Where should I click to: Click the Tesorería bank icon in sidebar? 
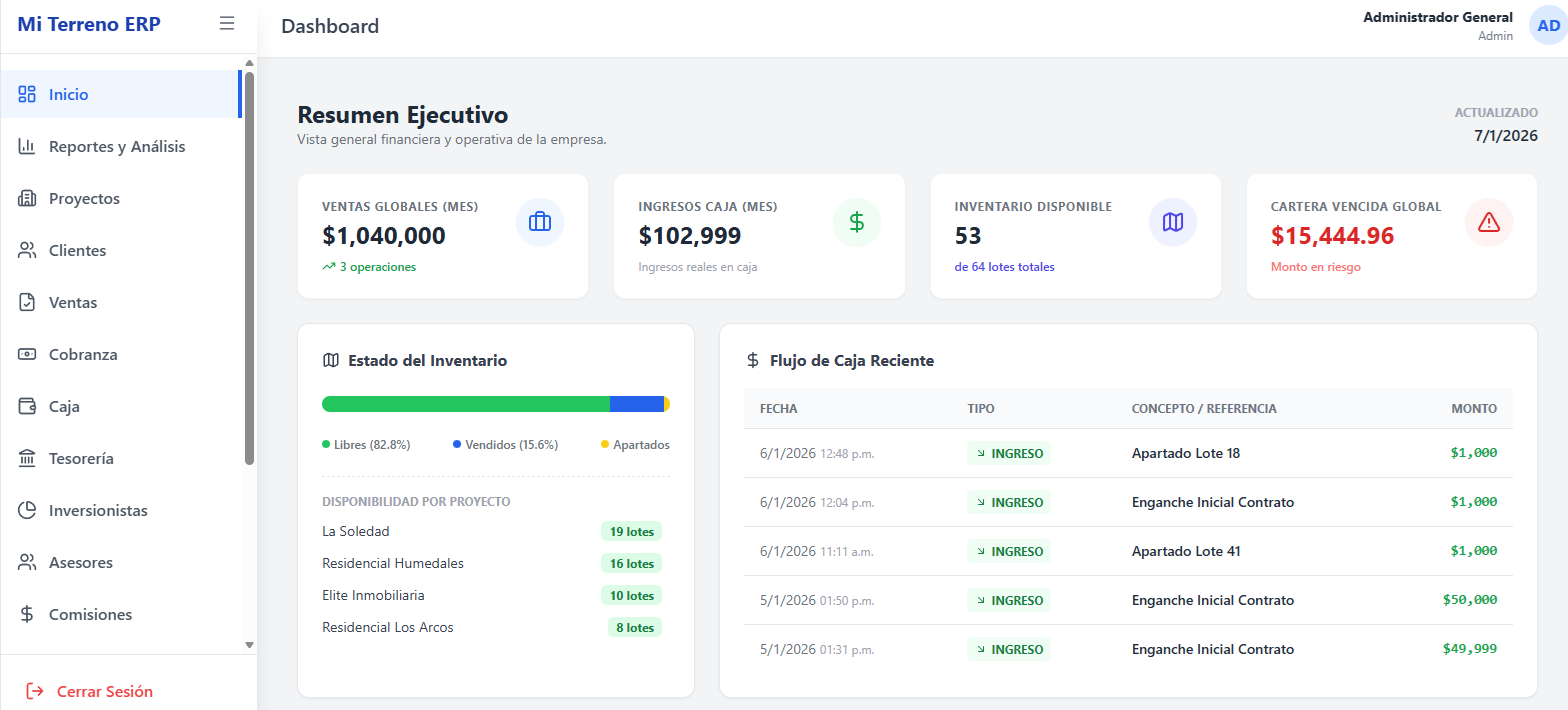click(27, 459)
